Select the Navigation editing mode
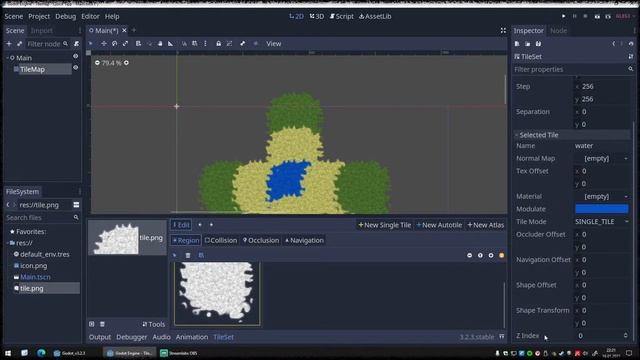 coord(304,240)
